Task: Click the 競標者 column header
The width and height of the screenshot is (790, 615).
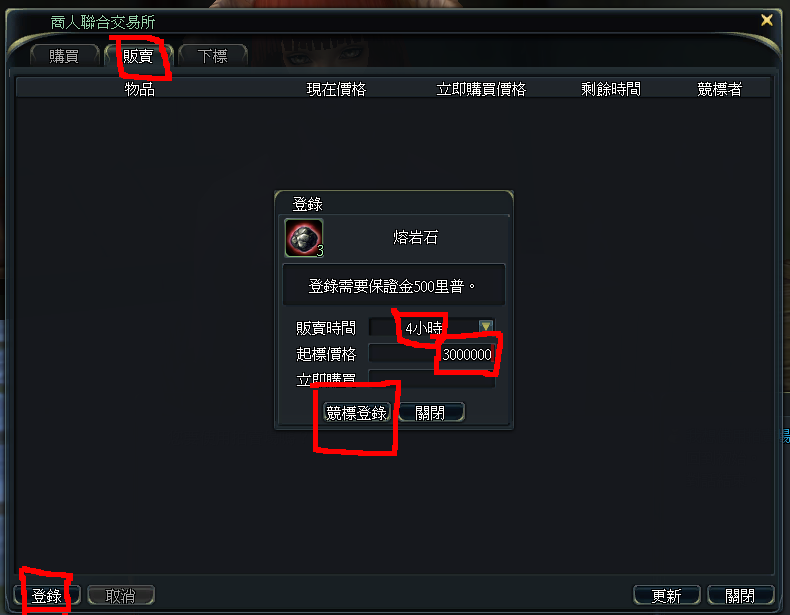Action: (x=719, y=89)
